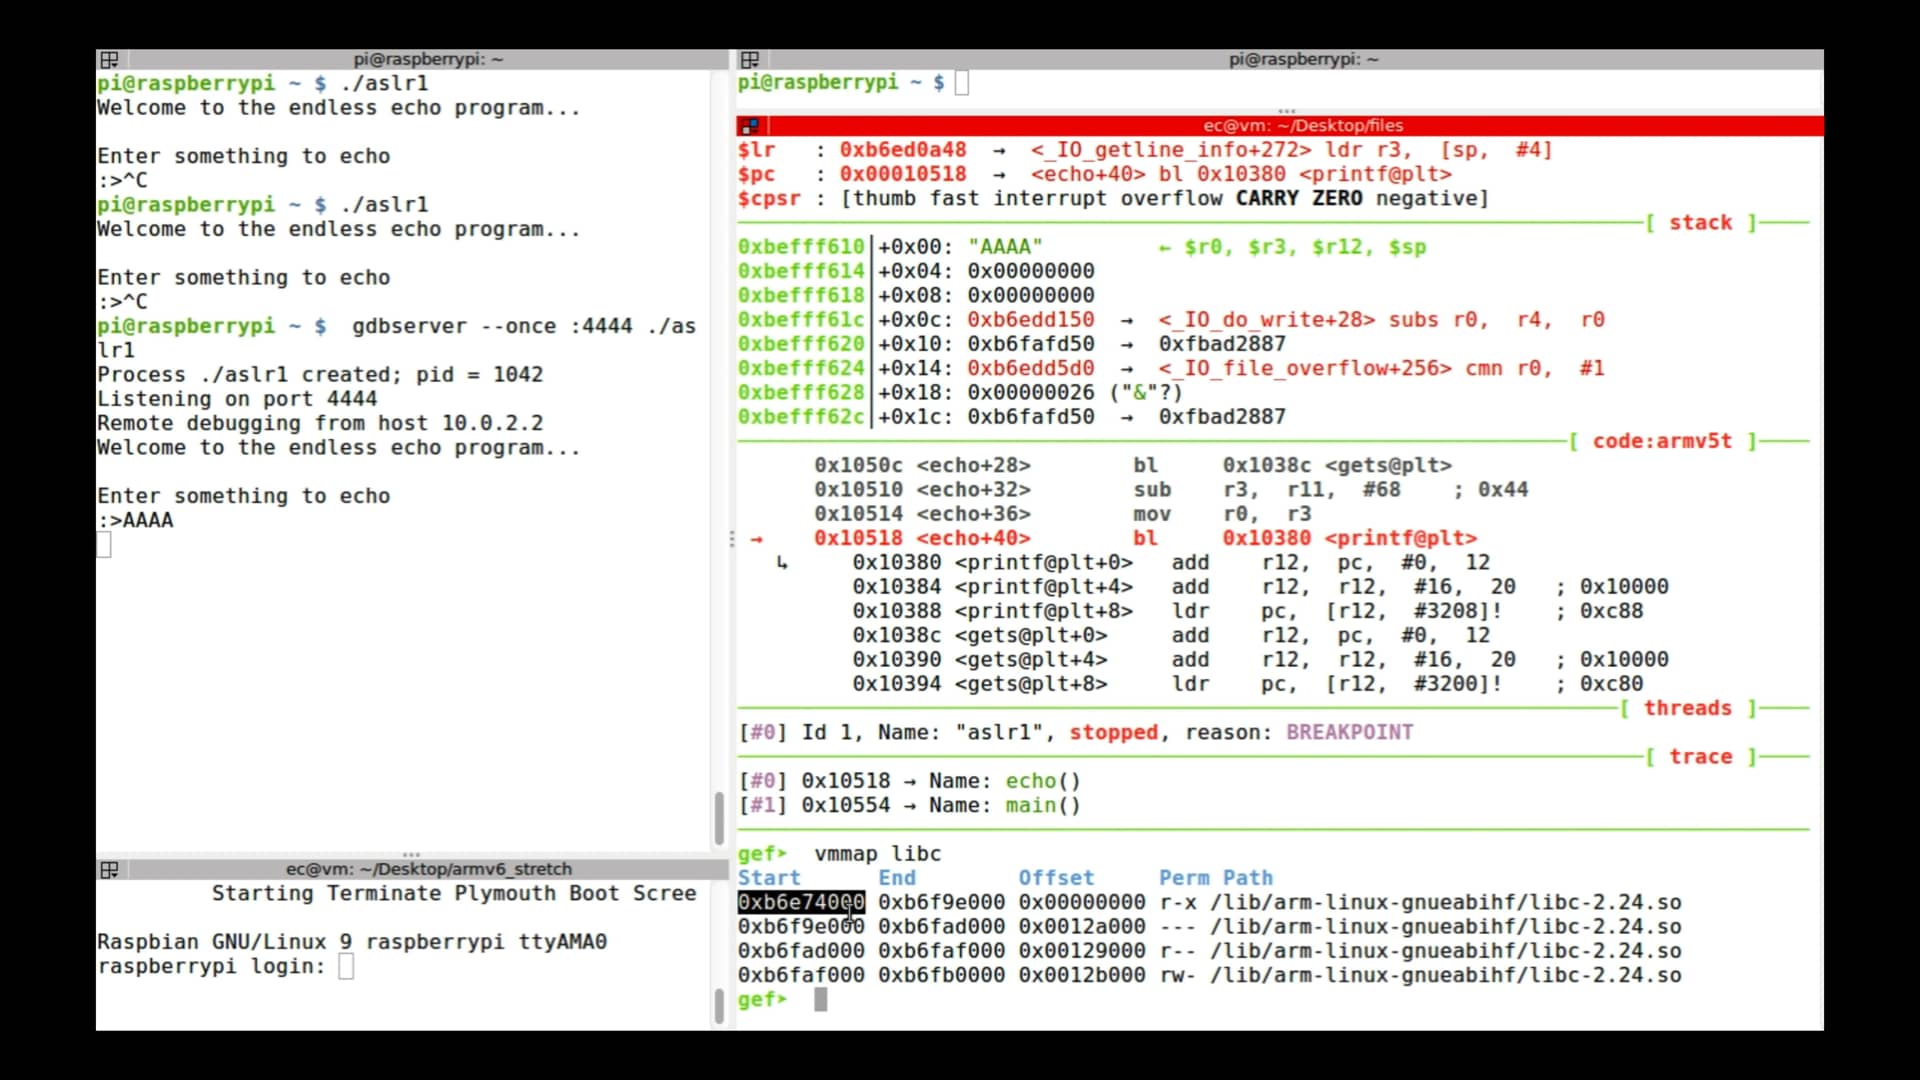Open grouping menu icon of top-right pi@raspberrypi pane
Screen dimensions: 1920x1080
749,60
